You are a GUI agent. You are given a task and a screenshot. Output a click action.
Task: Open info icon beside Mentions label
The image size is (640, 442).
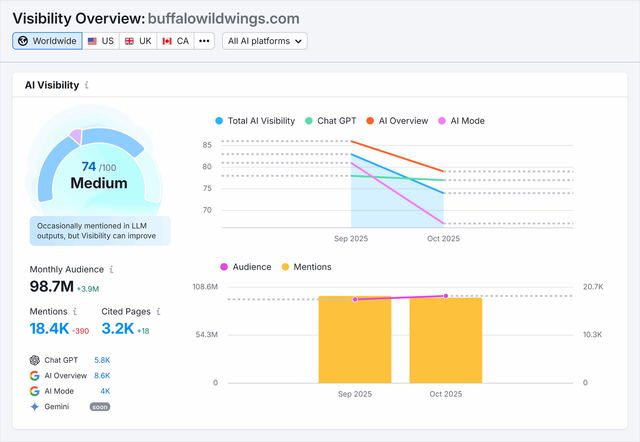tap(75, 311)
